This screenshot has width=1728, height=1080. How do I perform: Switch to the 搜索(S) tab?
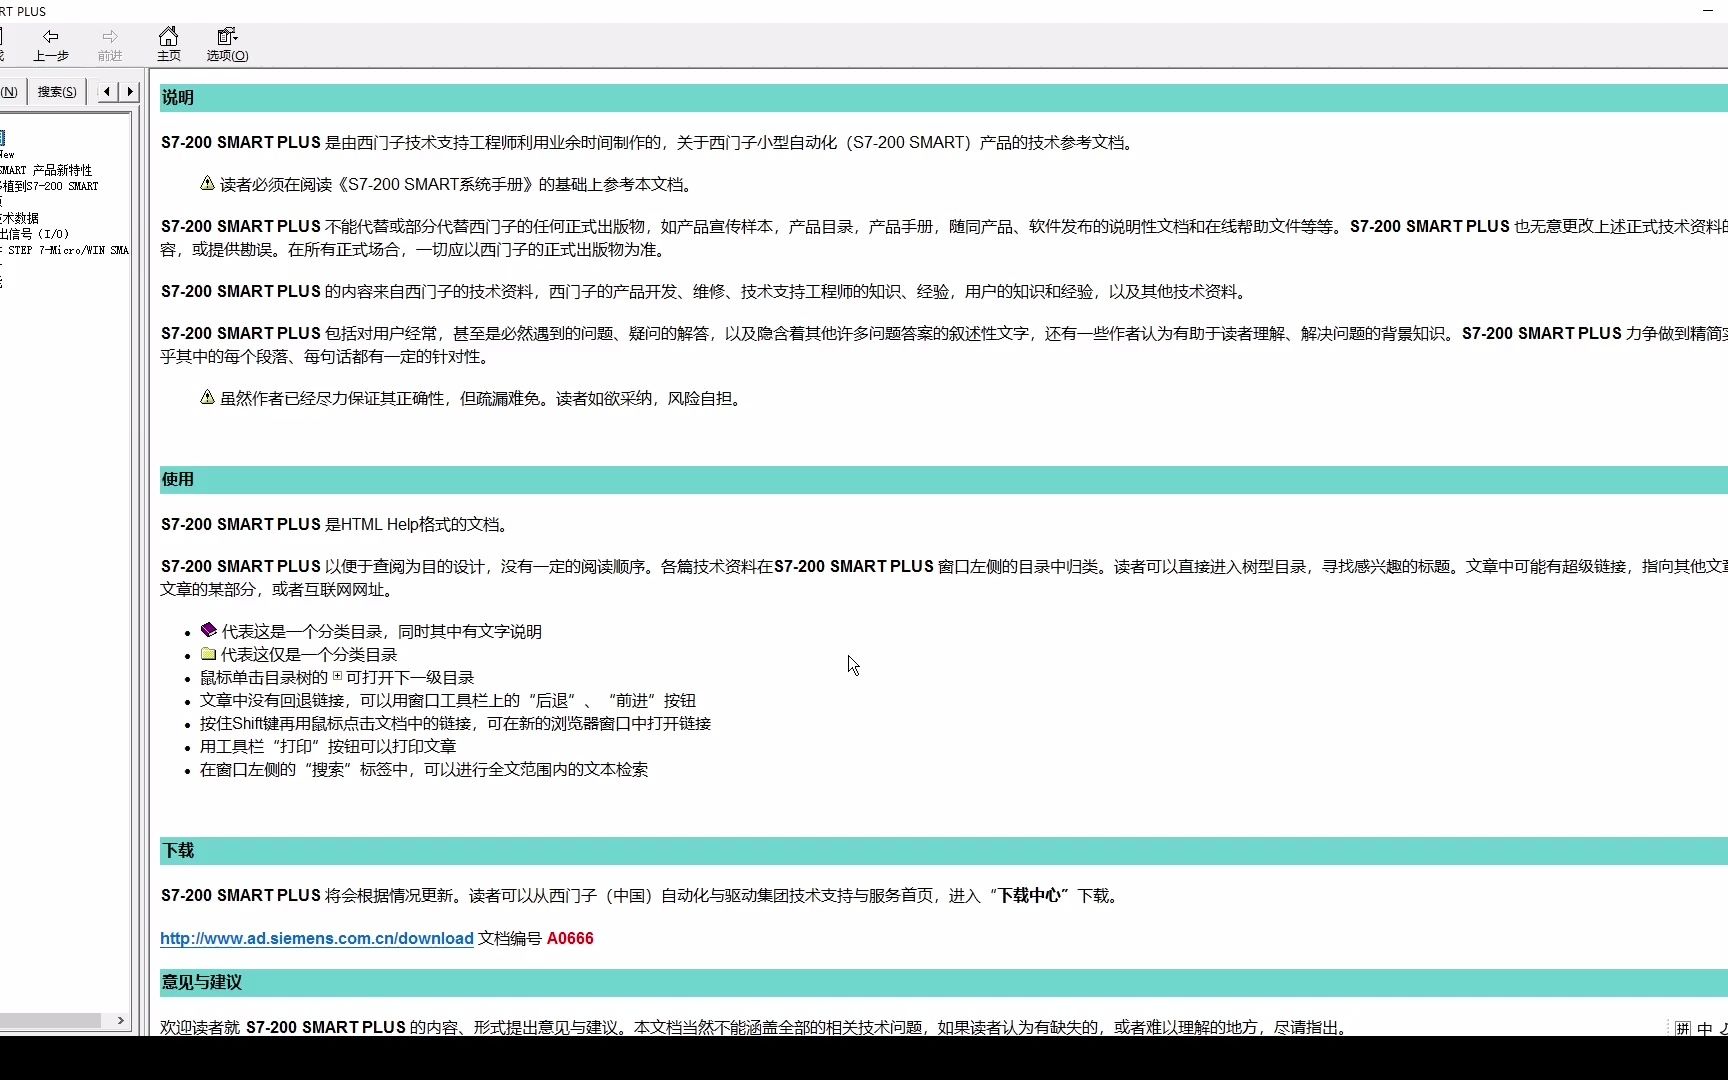coord(57,92)
